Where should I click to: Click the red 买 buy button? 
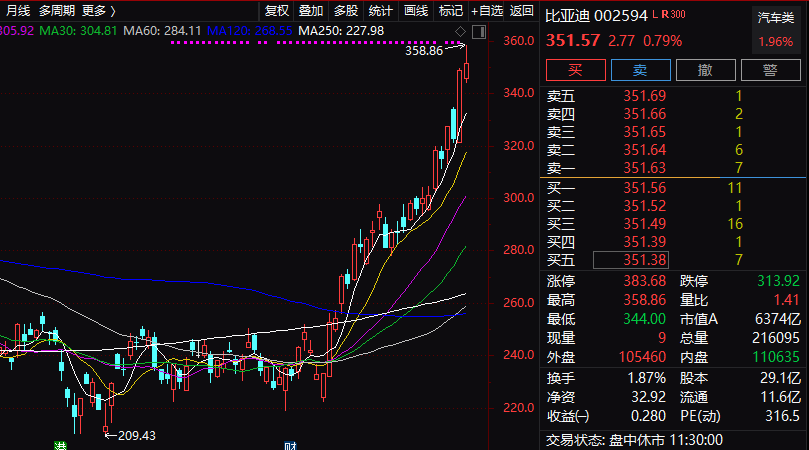click(x=576, y=70)
